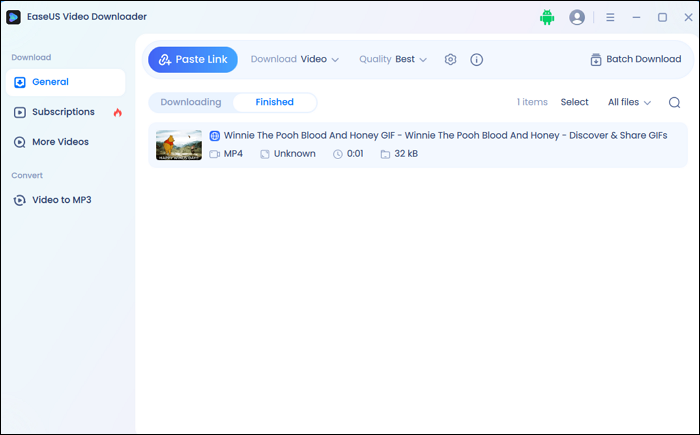This screenshot has height=435, width=700.
Task: Click the Select button in the list header
Action: [x=574, y=102]
